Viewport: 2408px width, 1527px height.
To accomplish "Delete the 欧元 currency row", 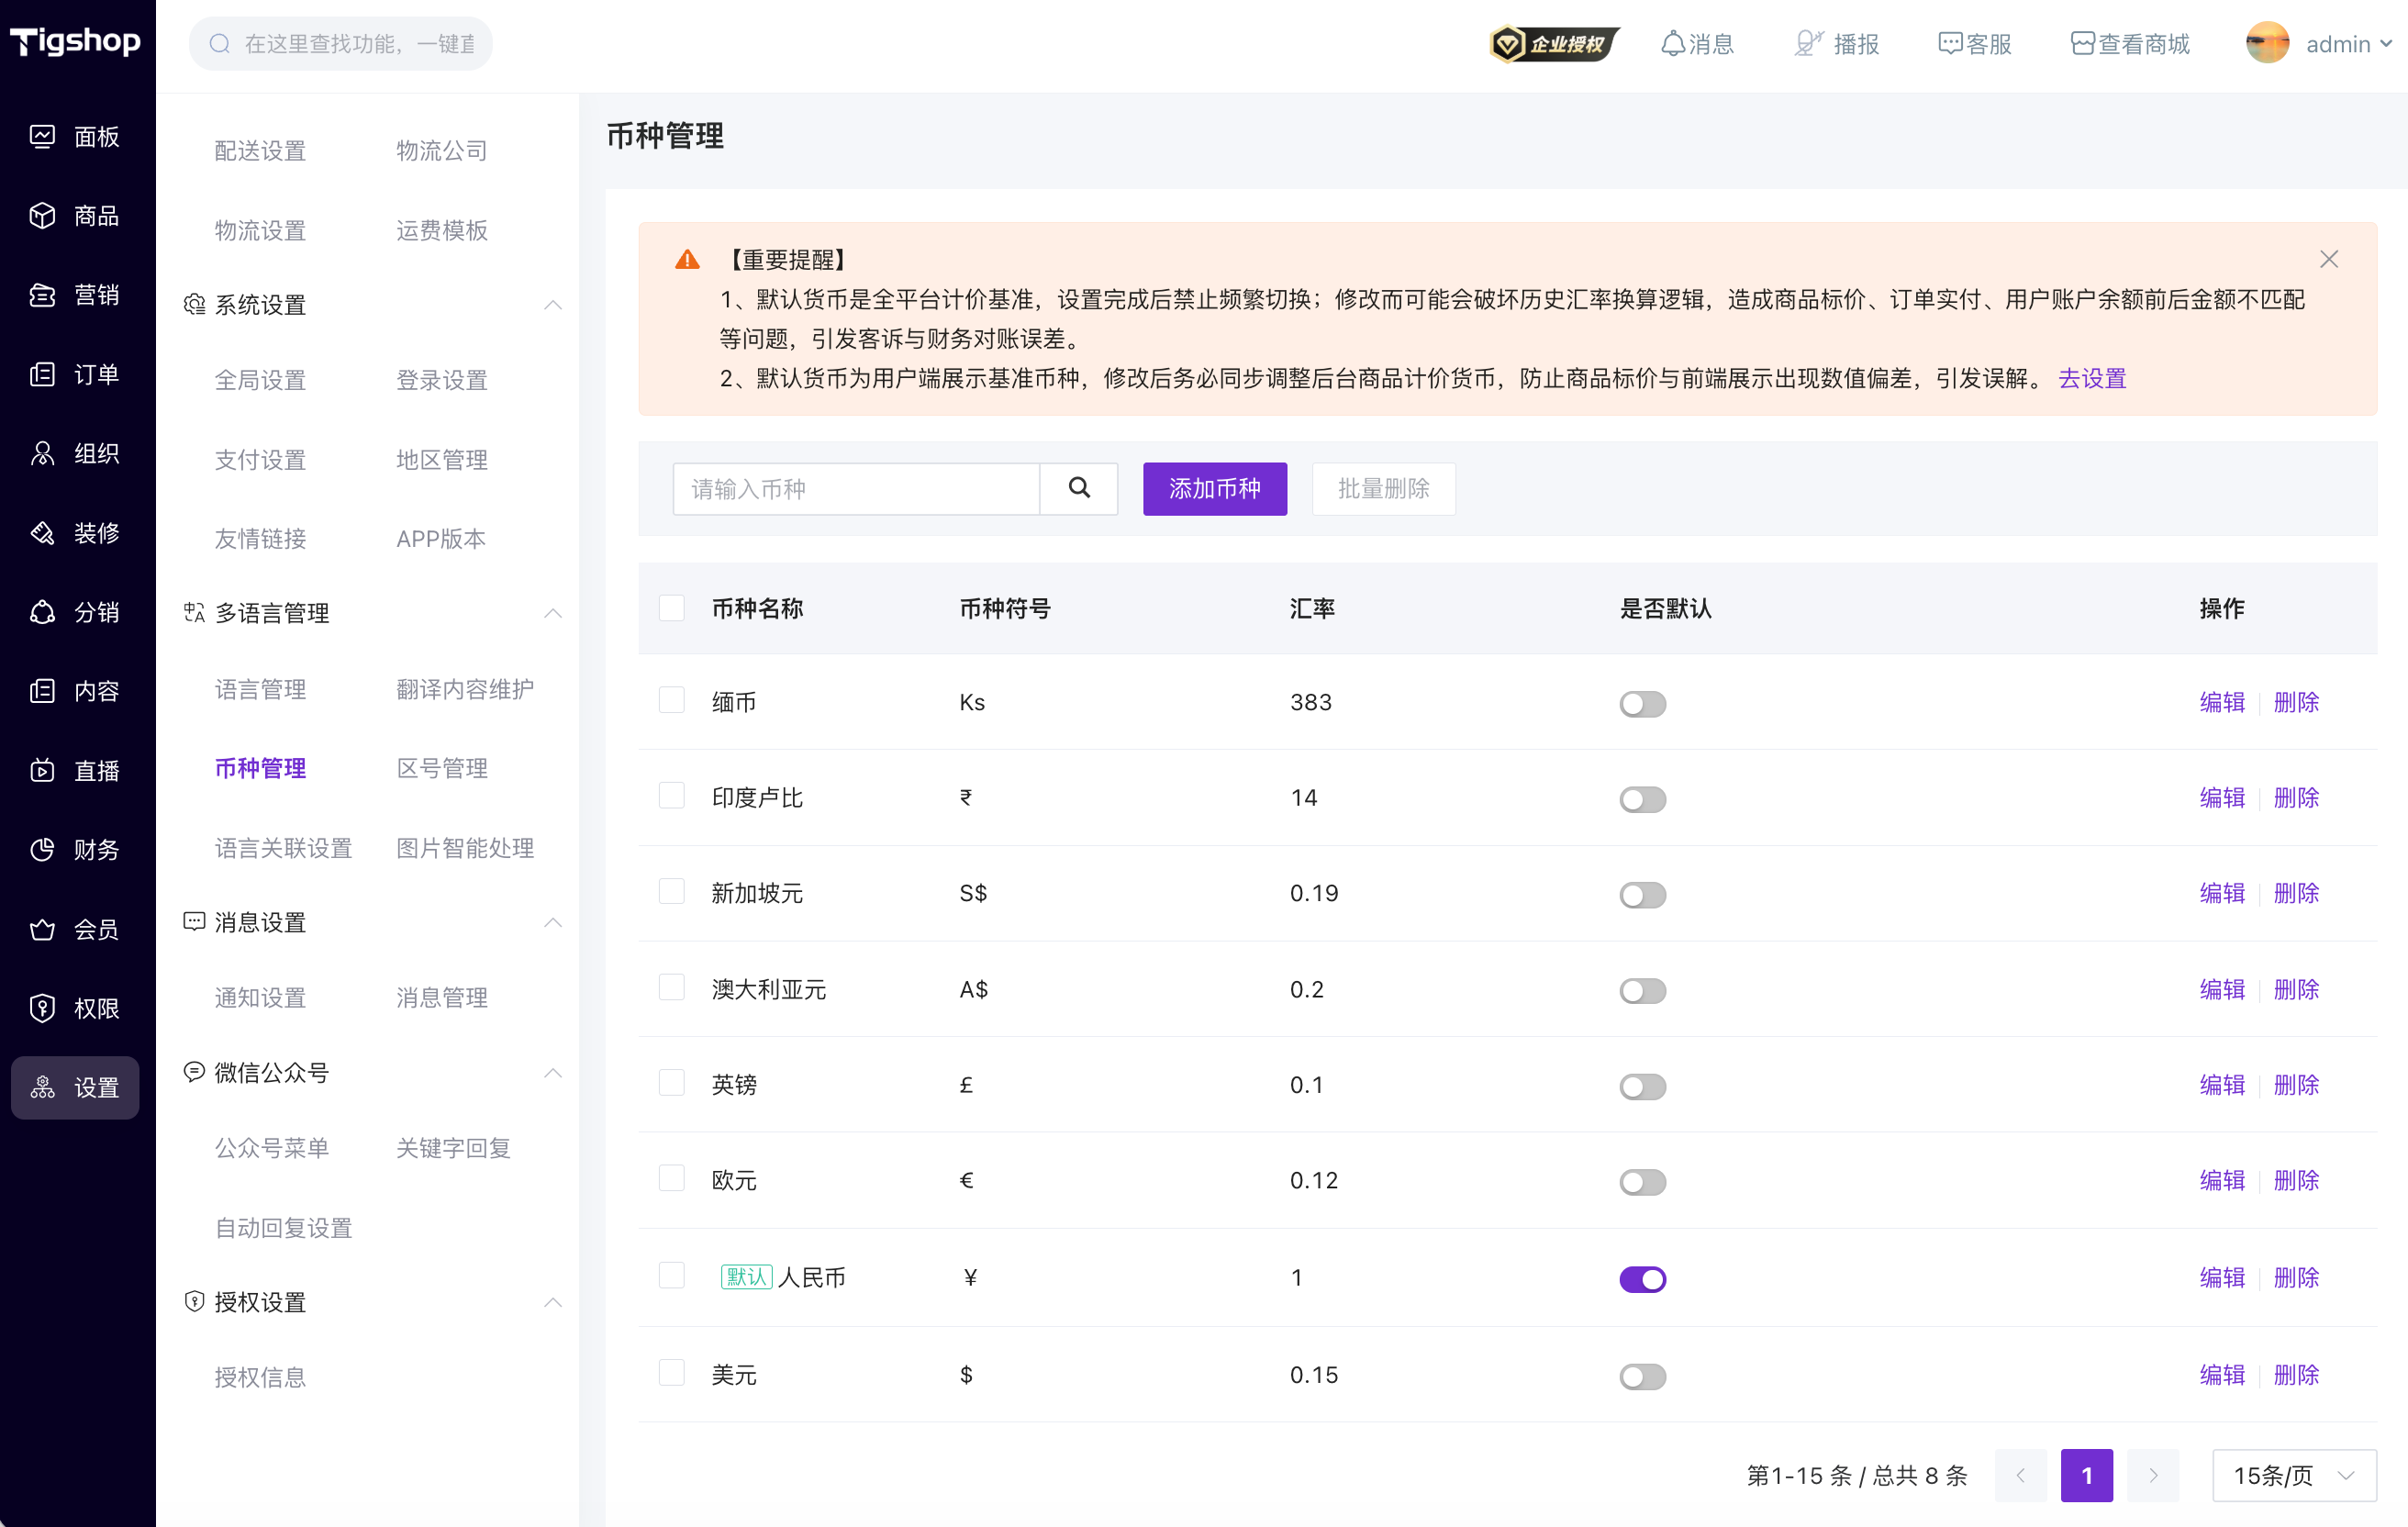I will tap(2296, 1180).
